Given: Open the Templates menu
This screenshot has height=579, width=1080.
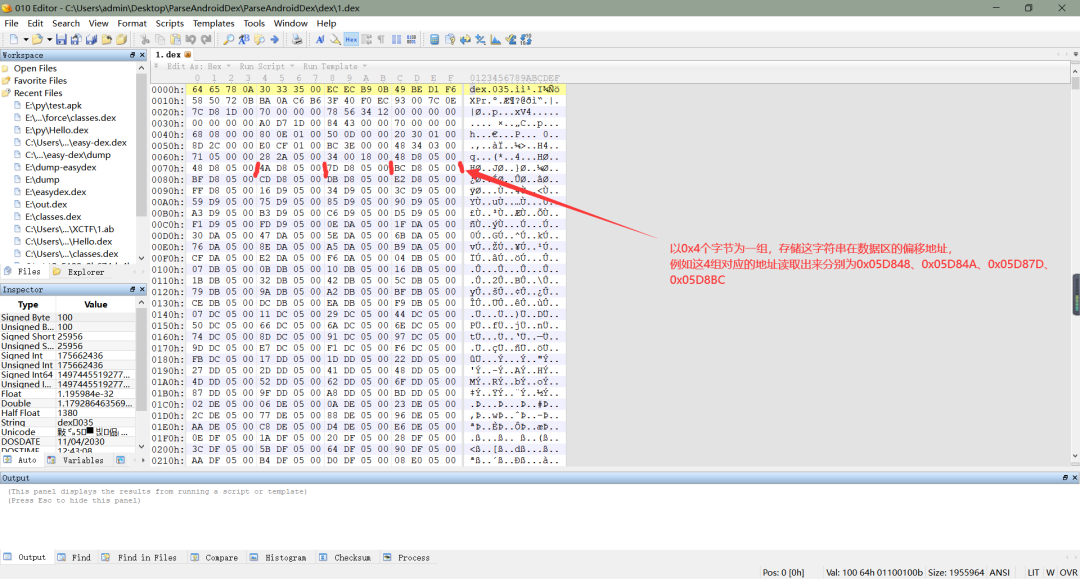Looking at the screenshot, I should coord(214,23).
